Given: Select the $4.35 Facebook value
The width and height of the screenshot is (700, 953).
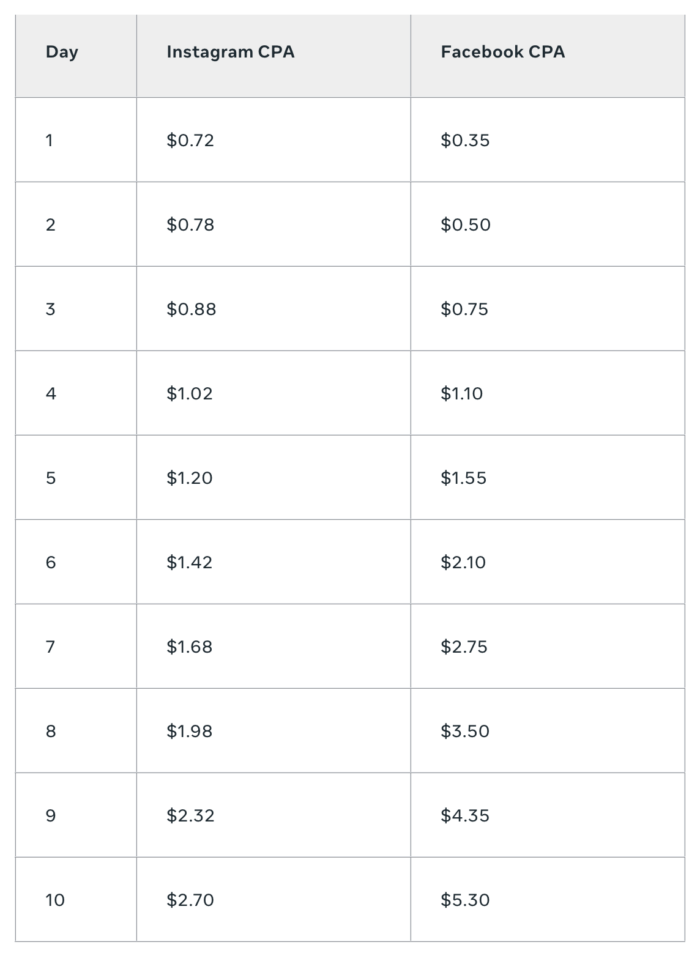Looking at the screenshot, I should 465,816.
